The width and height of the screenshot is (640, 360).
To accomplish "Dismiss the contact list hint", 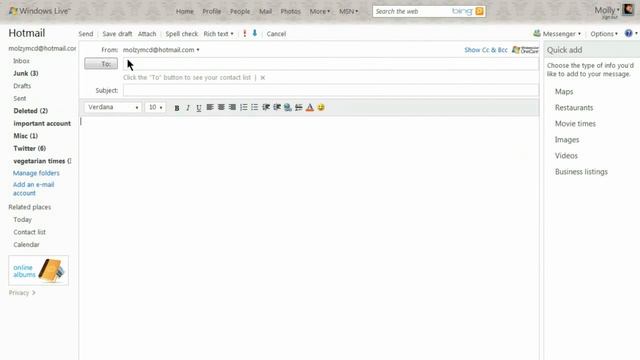I will pos(263,78).
